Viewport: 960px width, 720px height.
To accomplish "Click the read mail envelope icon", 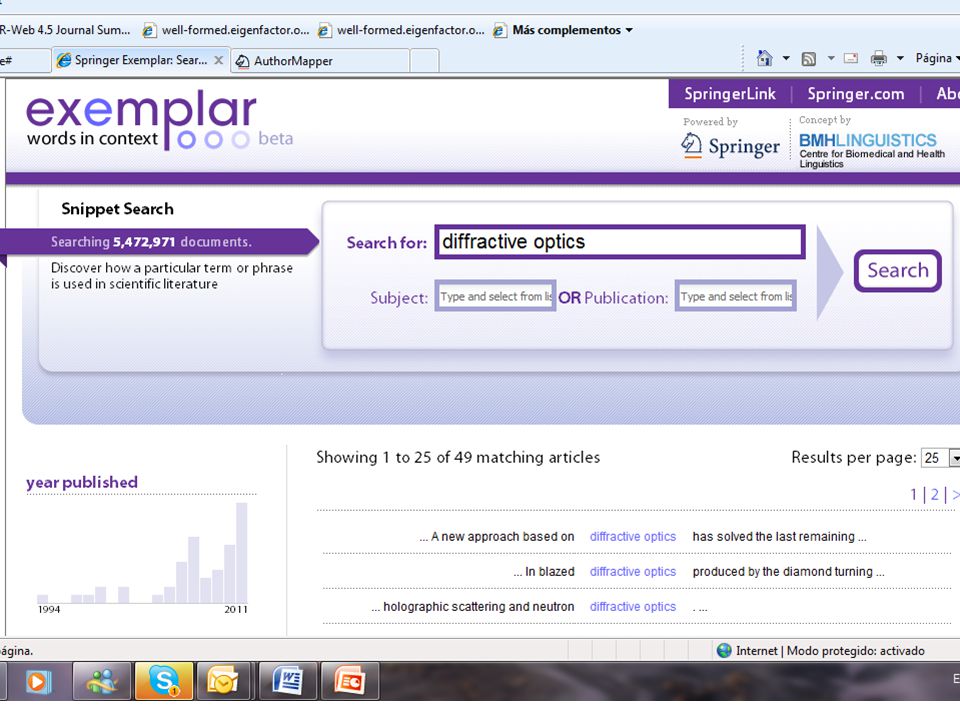I will coord(850,58).
